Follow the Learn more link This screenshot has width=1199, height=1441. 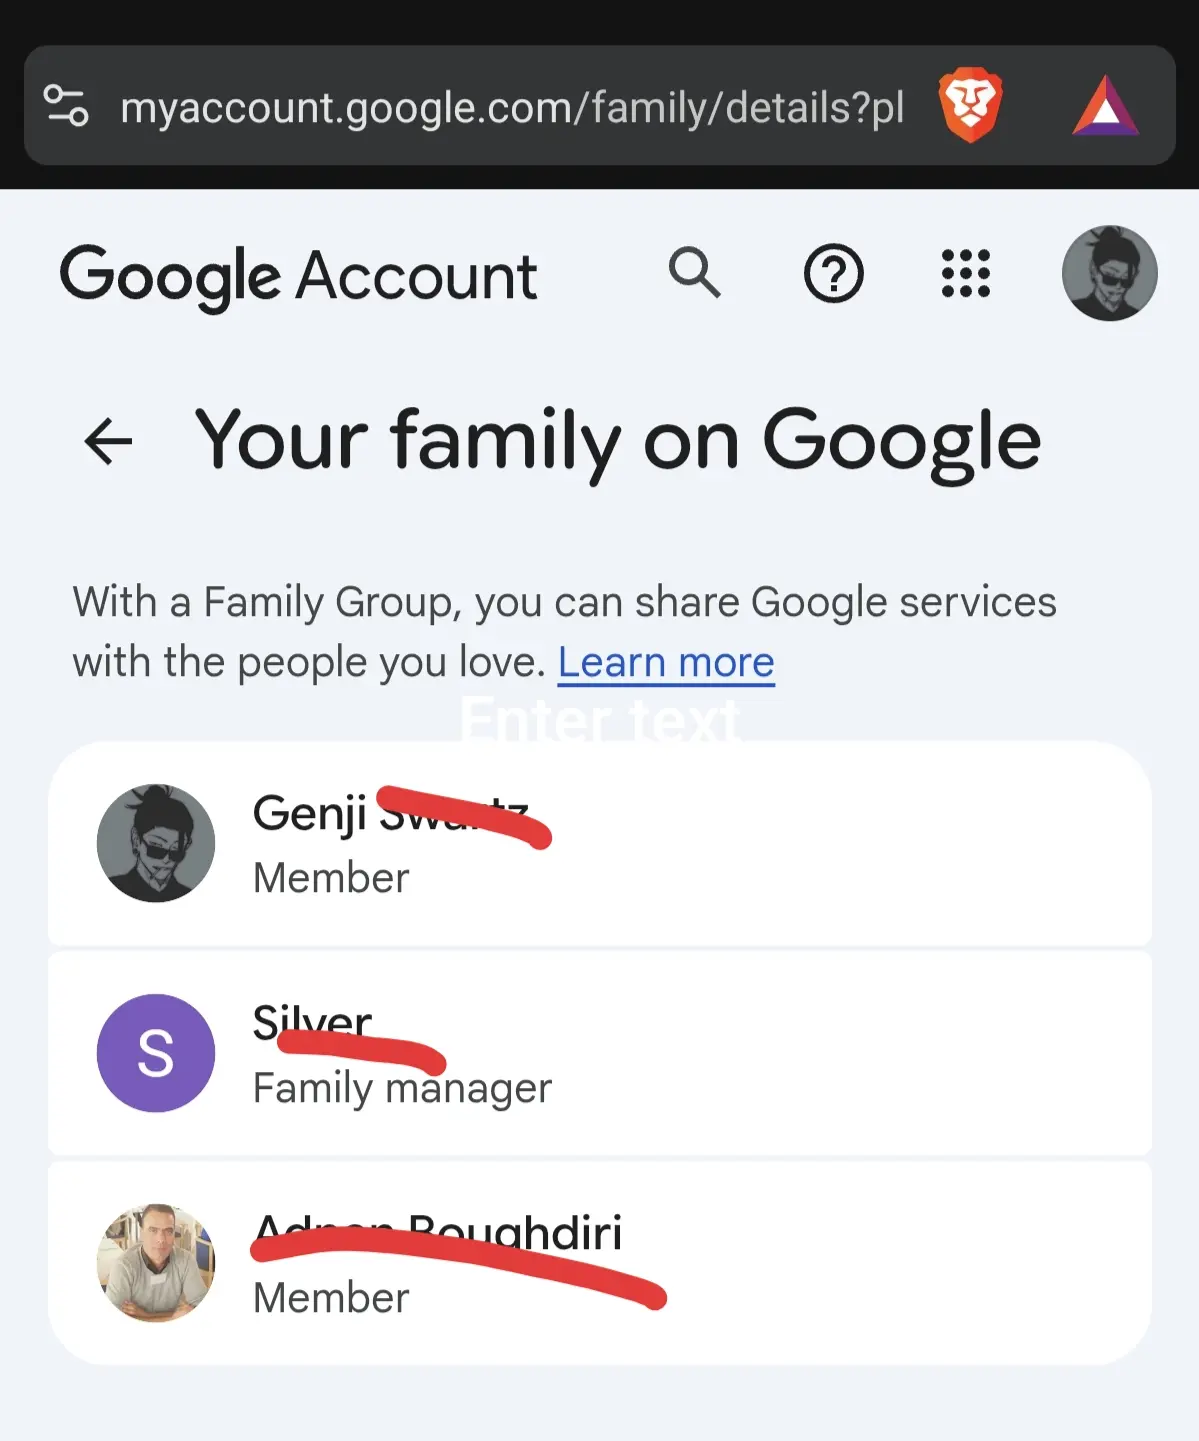[666, 662]
